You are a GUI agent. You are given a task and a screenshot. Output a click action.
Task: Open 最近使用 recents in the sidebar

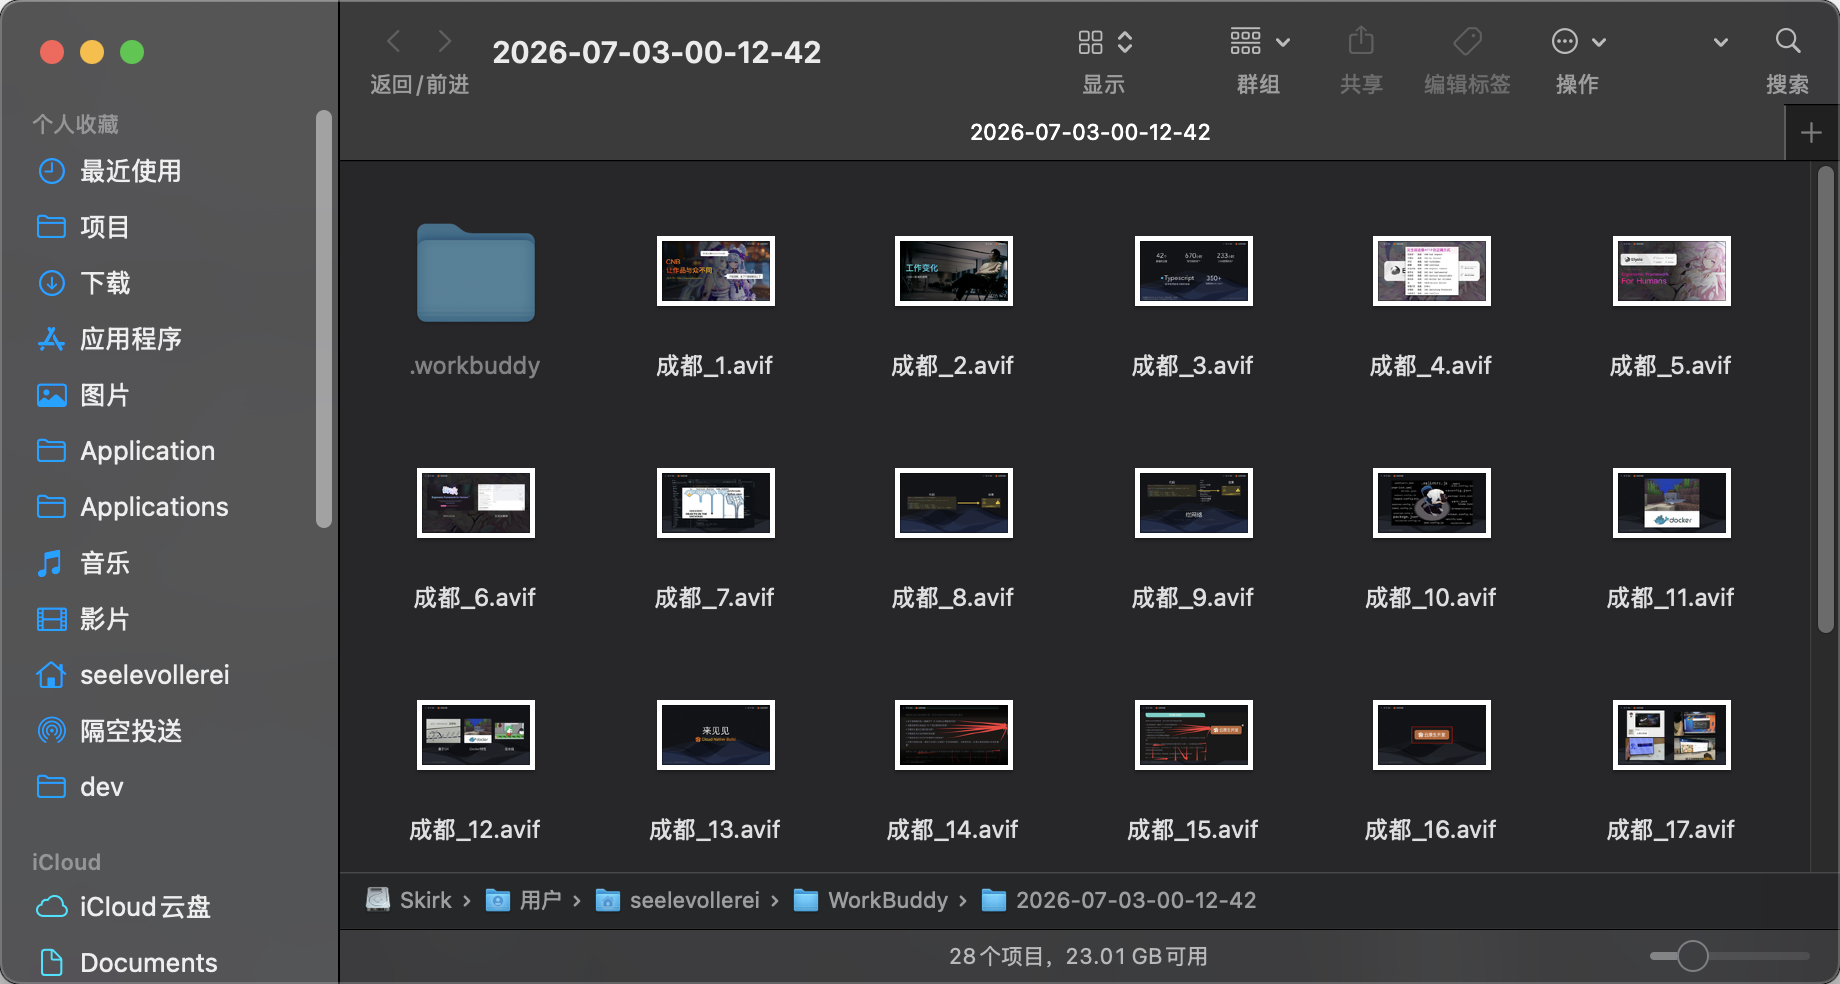point(130,171)
